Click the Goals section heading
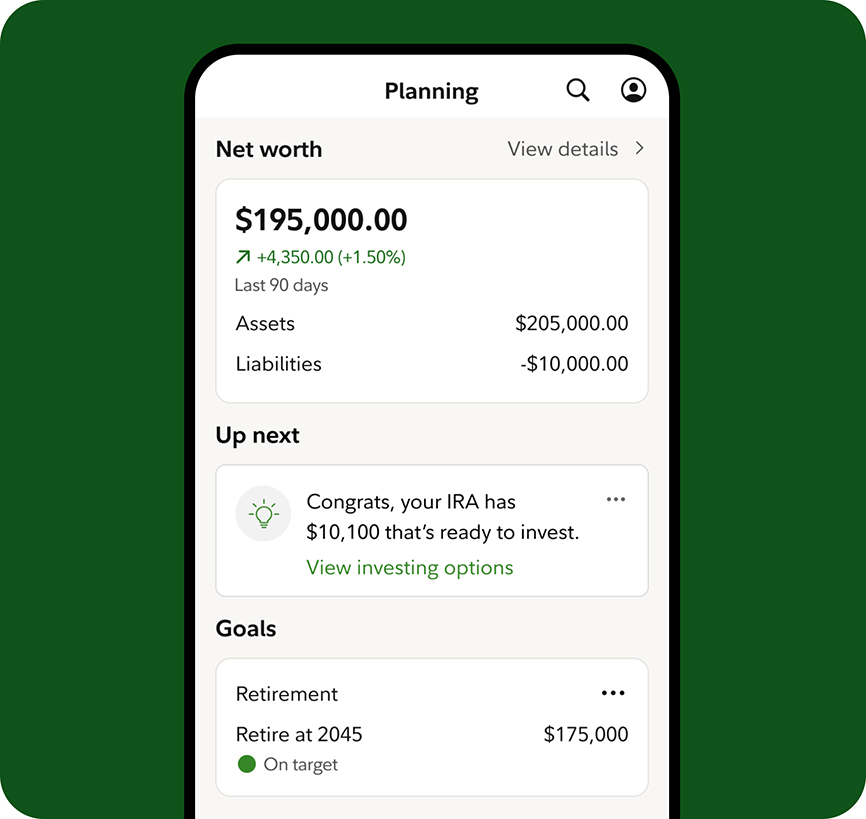The height and width of the screenshot is (819, 866). click(246, 629)
